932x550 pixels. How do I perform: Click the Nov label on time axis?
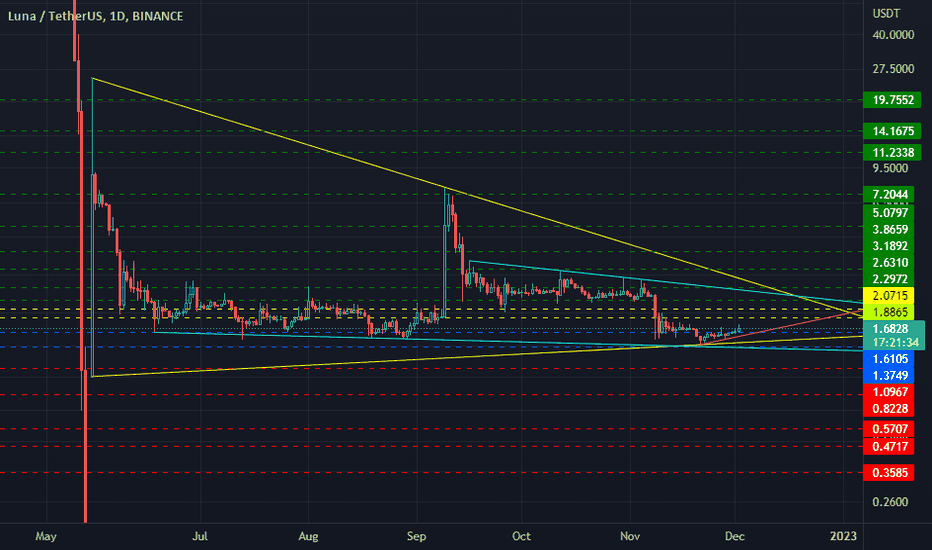tap(629, 536)
